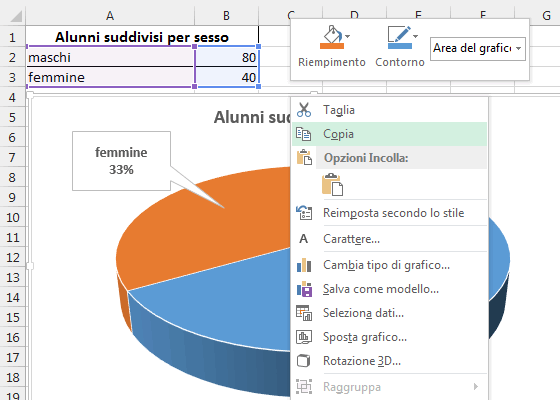Click the scissors icon next to Taglia
This screenshot has height=400, width=560.
point(304,110)
